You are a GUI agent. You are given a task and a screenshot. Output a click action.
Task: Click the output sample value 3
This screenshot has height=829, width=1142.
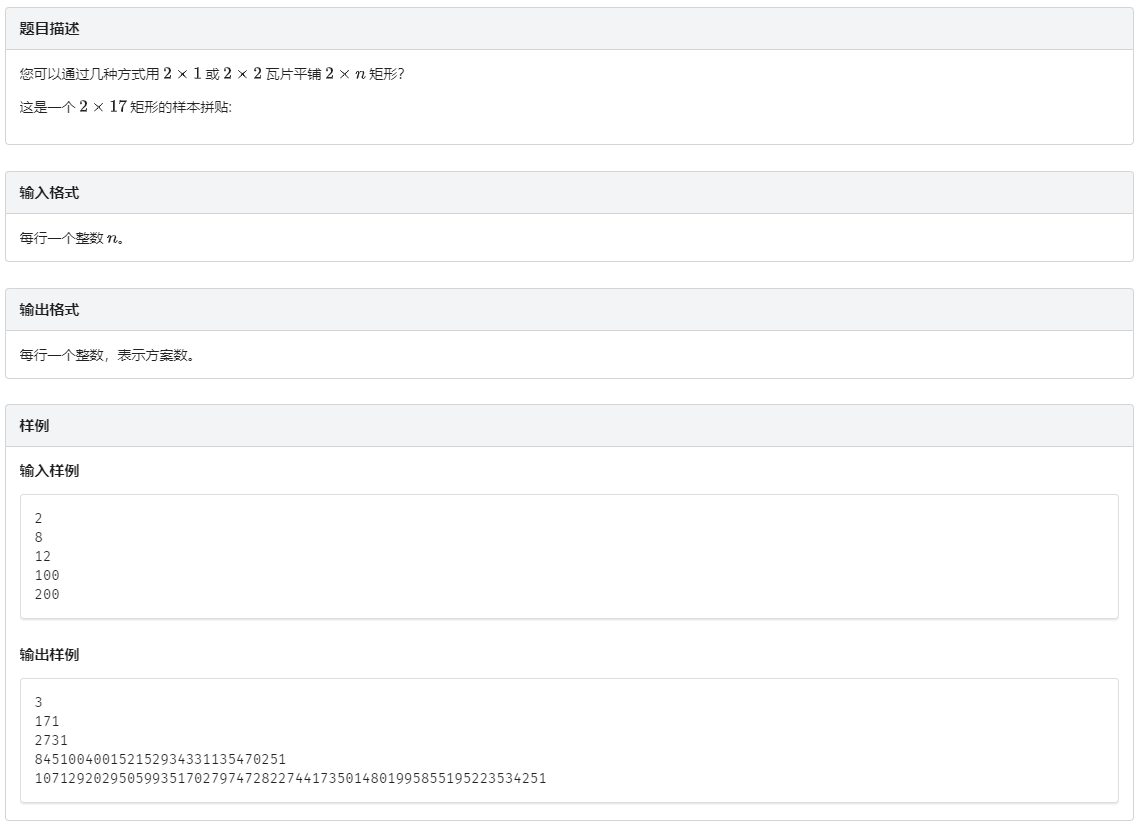39,702
